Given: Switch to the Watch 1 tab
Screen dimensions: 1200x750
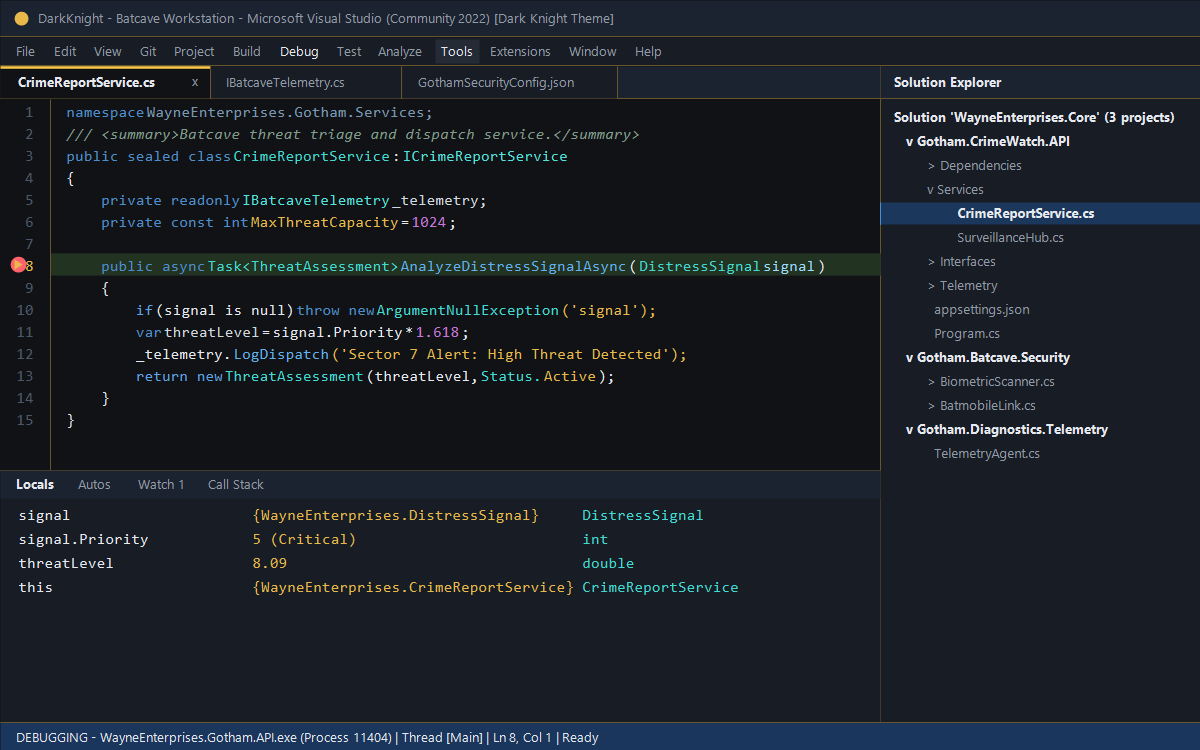Looking at the screenshot, I should [161, 484].
